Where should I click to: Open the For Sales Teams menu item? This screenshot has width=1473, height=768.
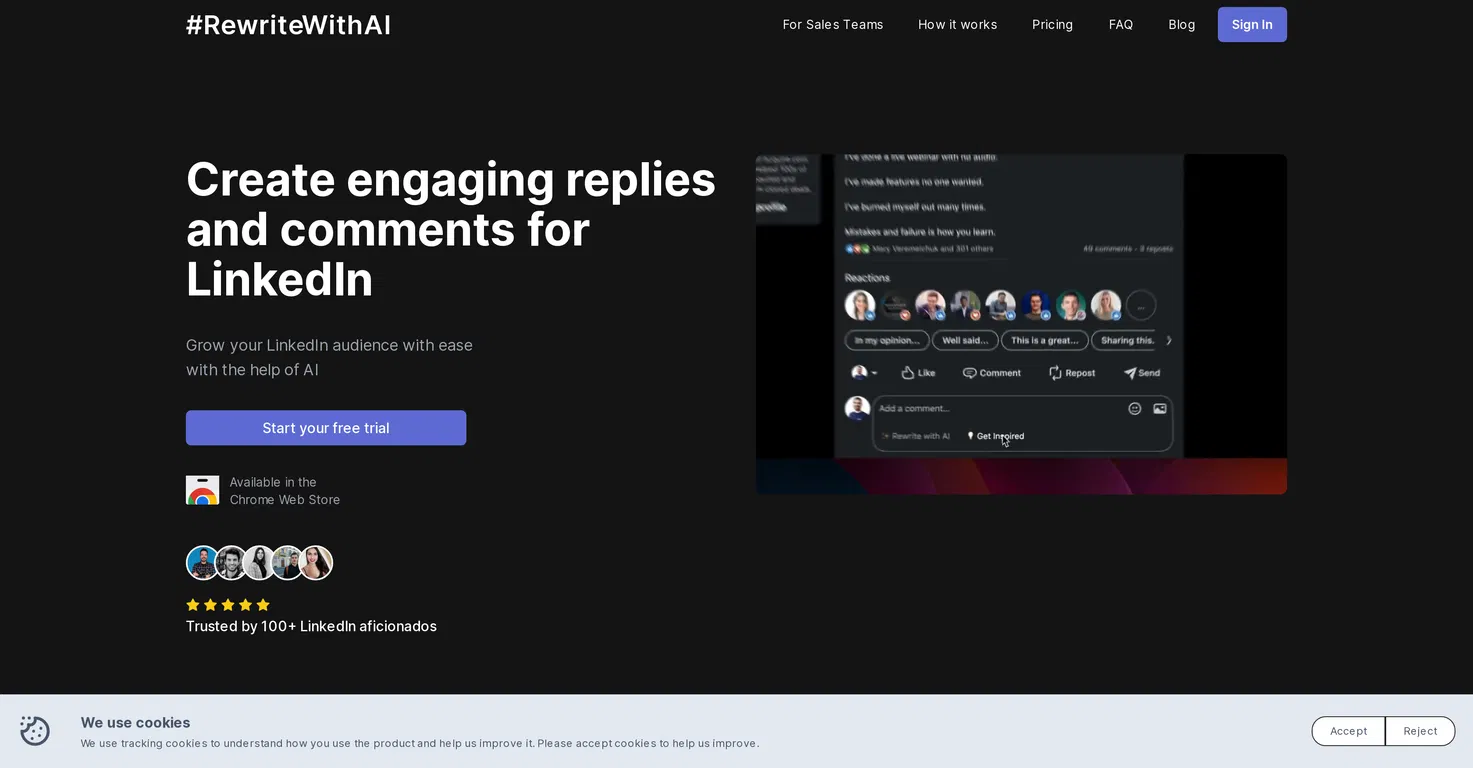click(833, 25)
